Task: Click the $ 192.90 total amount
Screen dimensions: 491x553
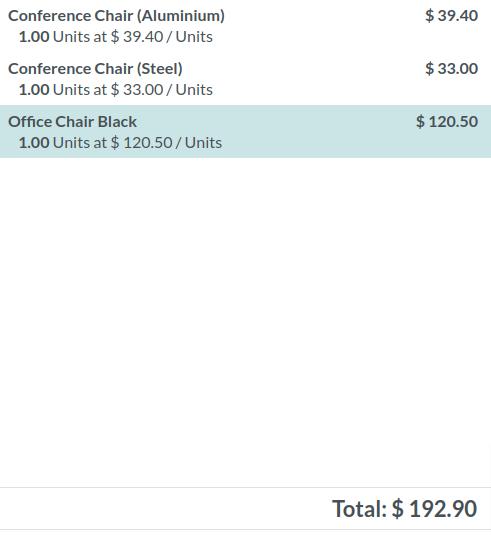Action: tap(435, 509)
